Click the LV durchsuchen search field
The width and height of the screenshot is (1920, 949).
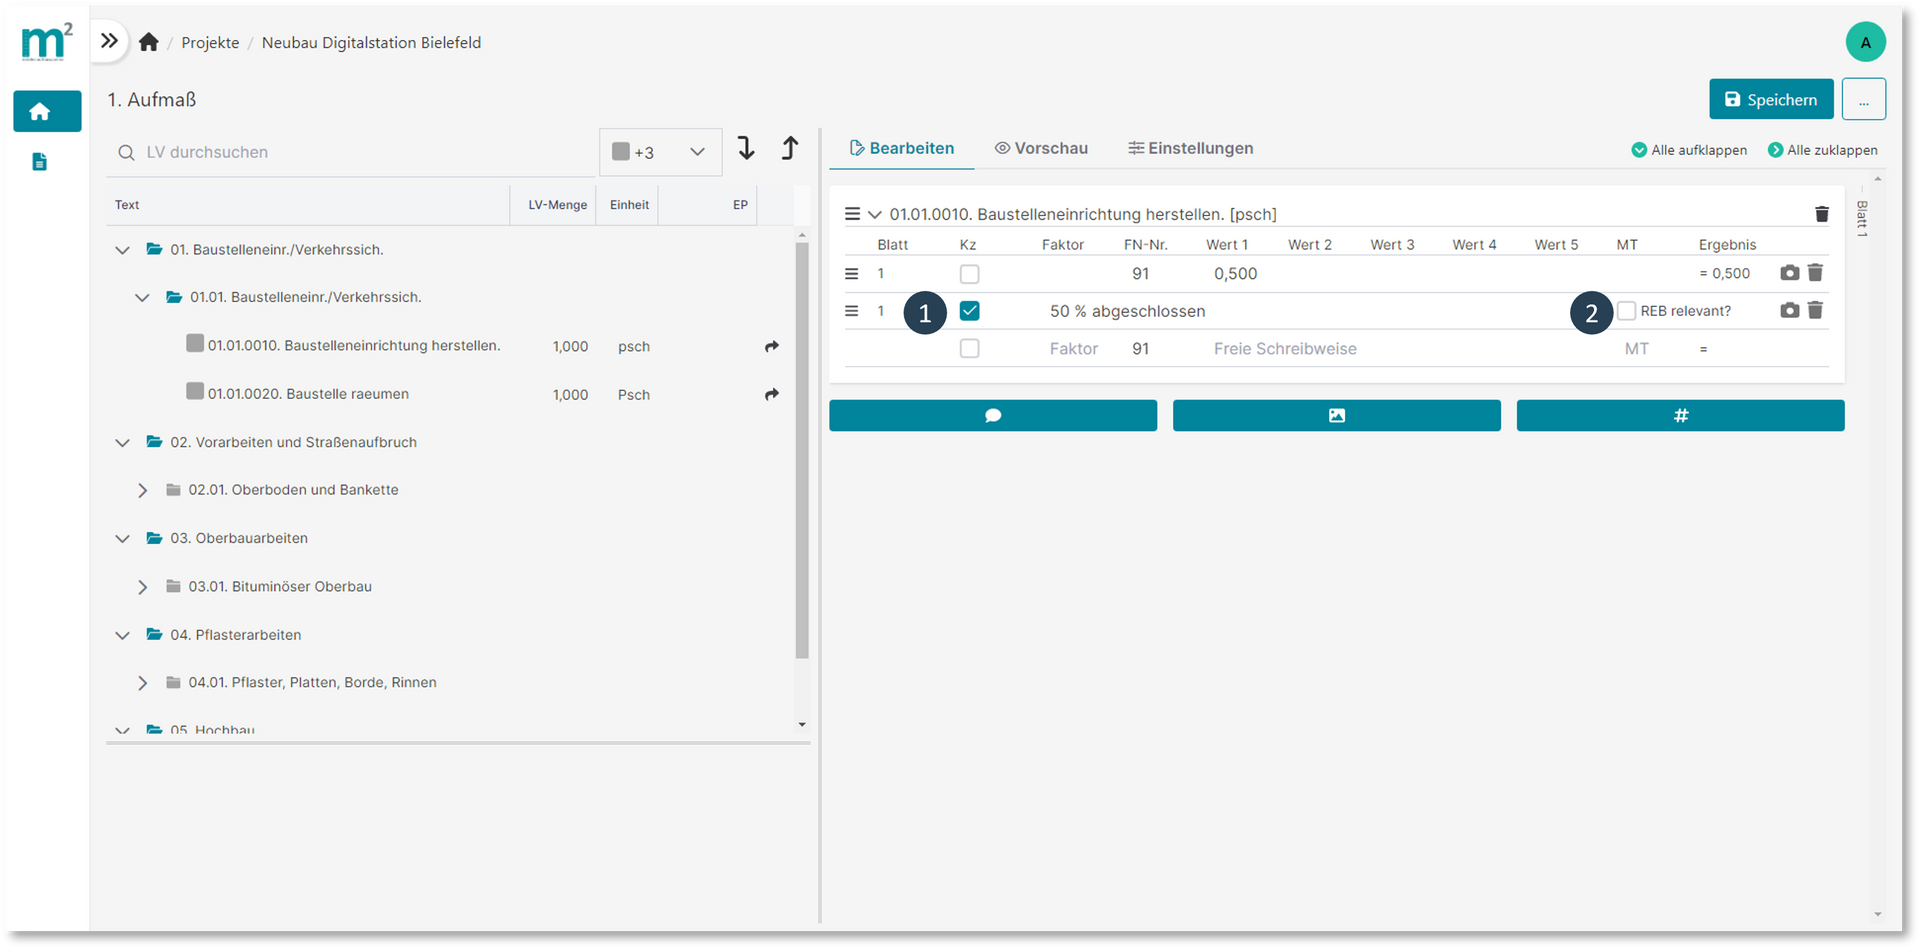[x=350, y=152]
